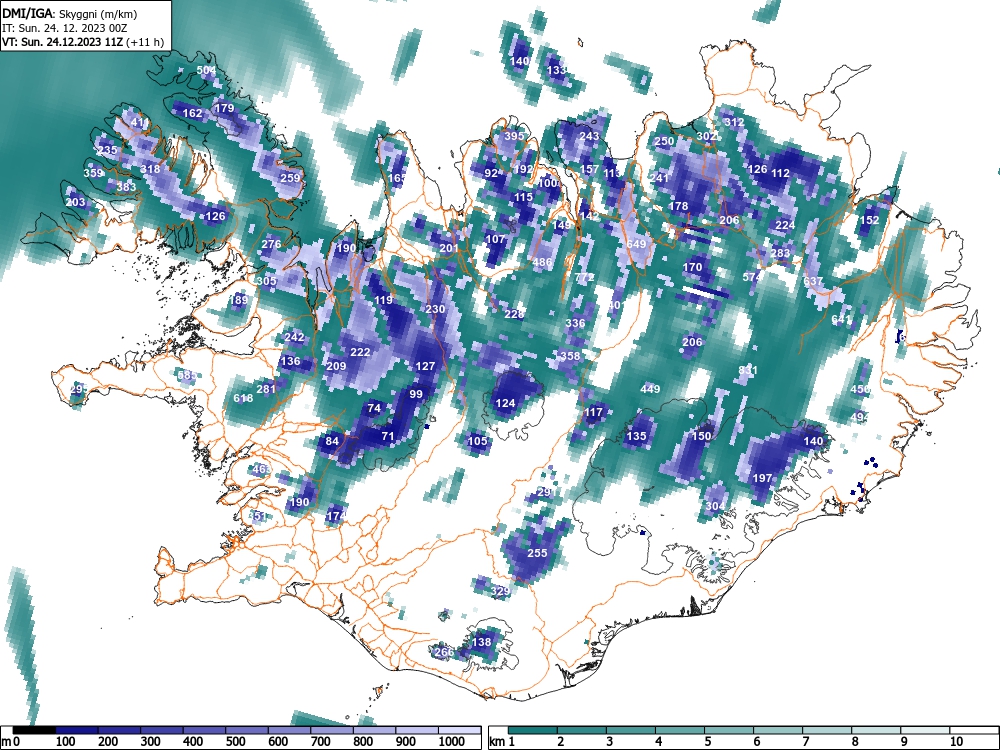Click the visibility value 304
The image size is (1000, 750).
coord(715,506)
